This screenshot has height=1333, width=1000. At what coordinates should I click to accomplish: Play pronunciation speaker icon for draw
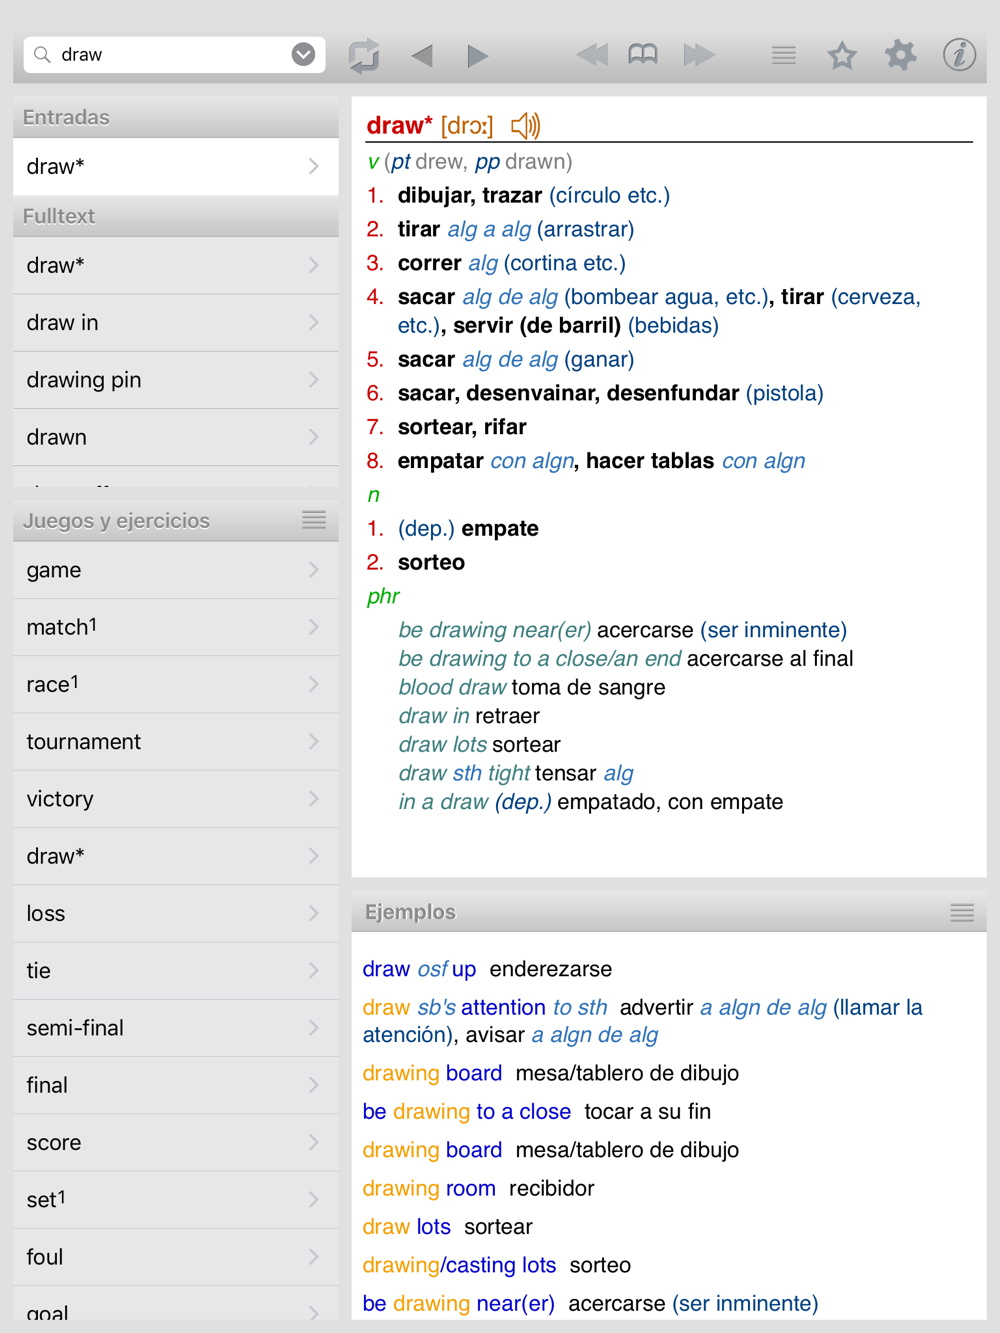pyautogui.click(x=525, y=126)
